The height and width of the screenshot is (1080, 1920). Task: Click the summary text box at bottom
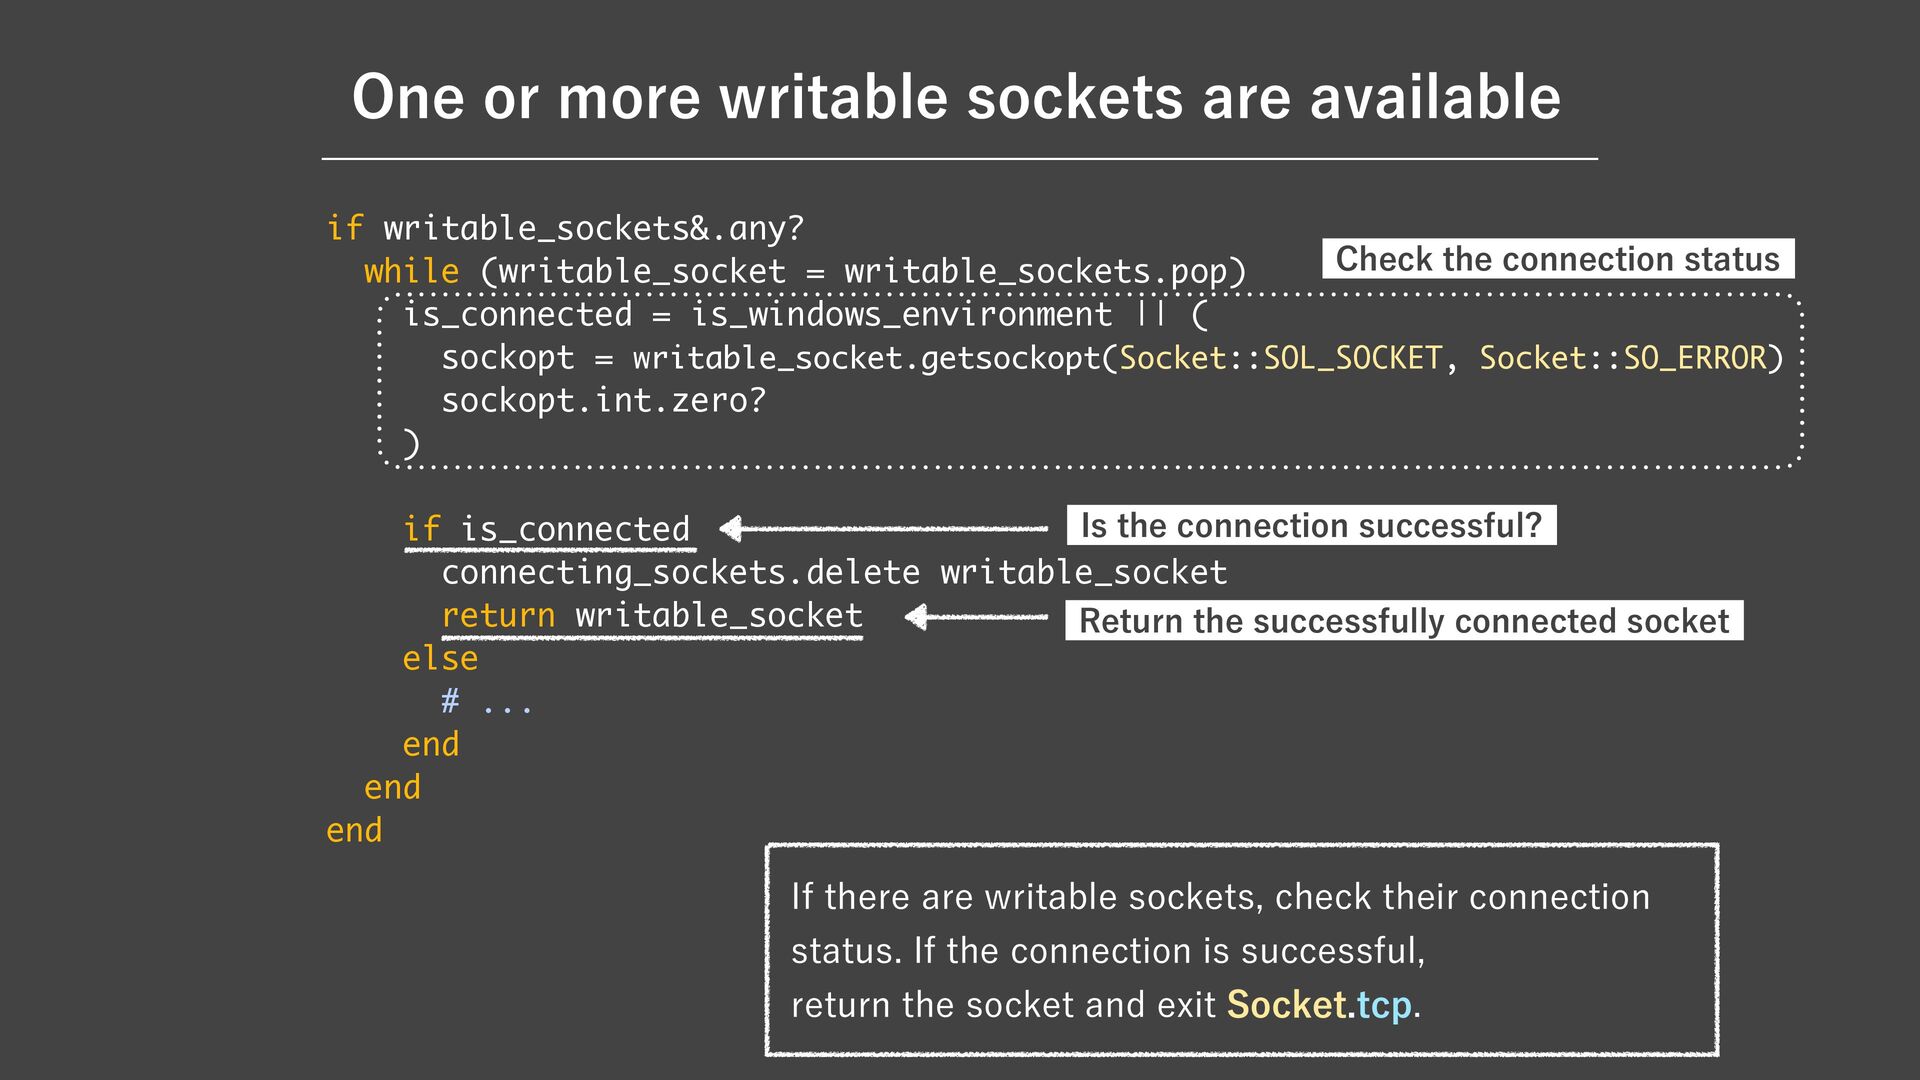(x=1240, y=949)
